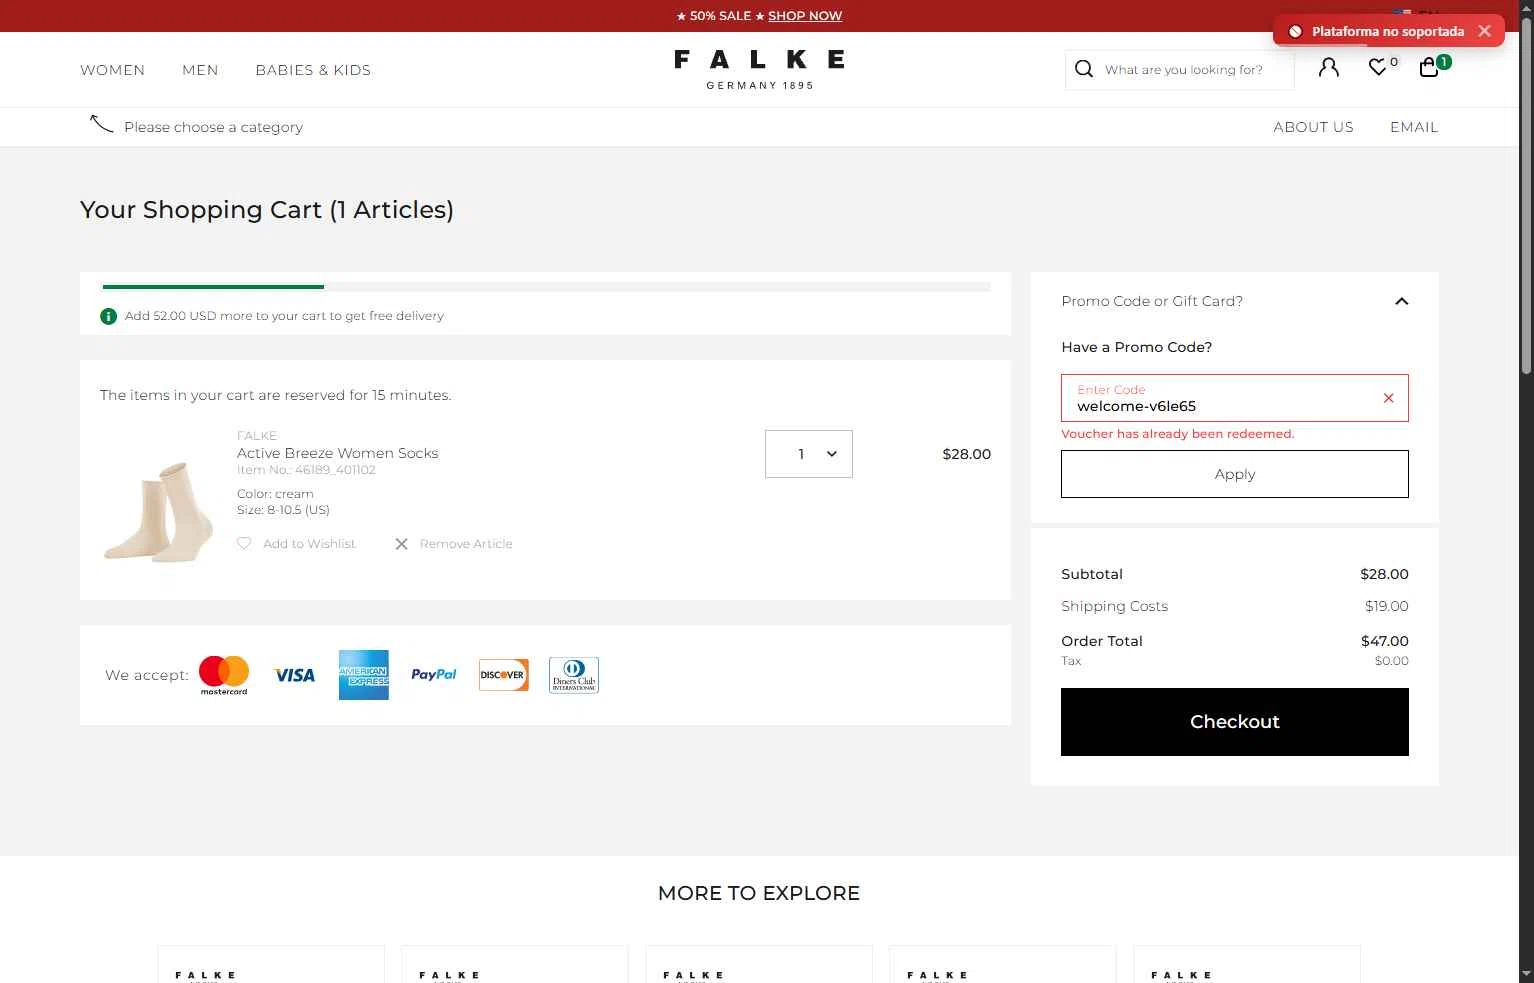This screenshot has height=983, width=1534.
Task: Go to ABOUT US
Action: coord(1313,127)
